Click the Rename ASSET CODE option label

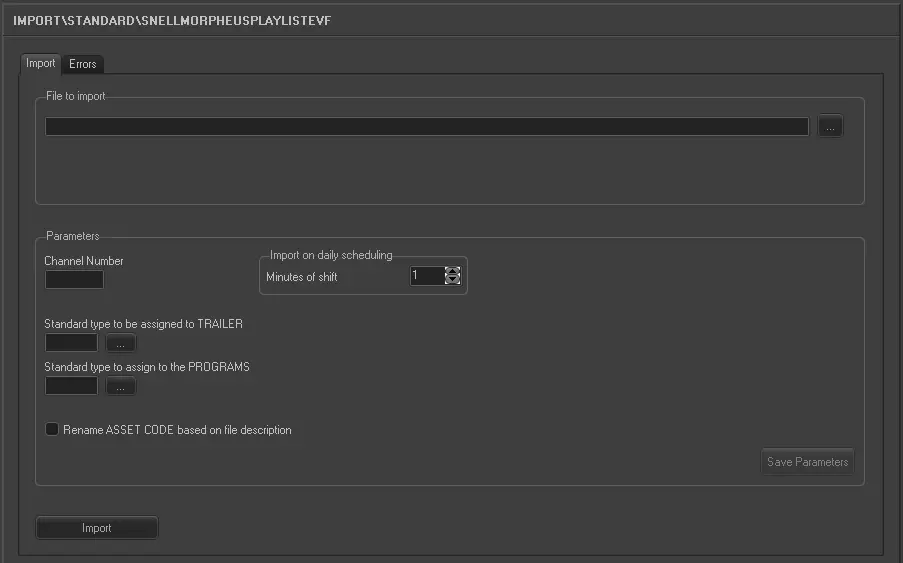tap(177, 430)
